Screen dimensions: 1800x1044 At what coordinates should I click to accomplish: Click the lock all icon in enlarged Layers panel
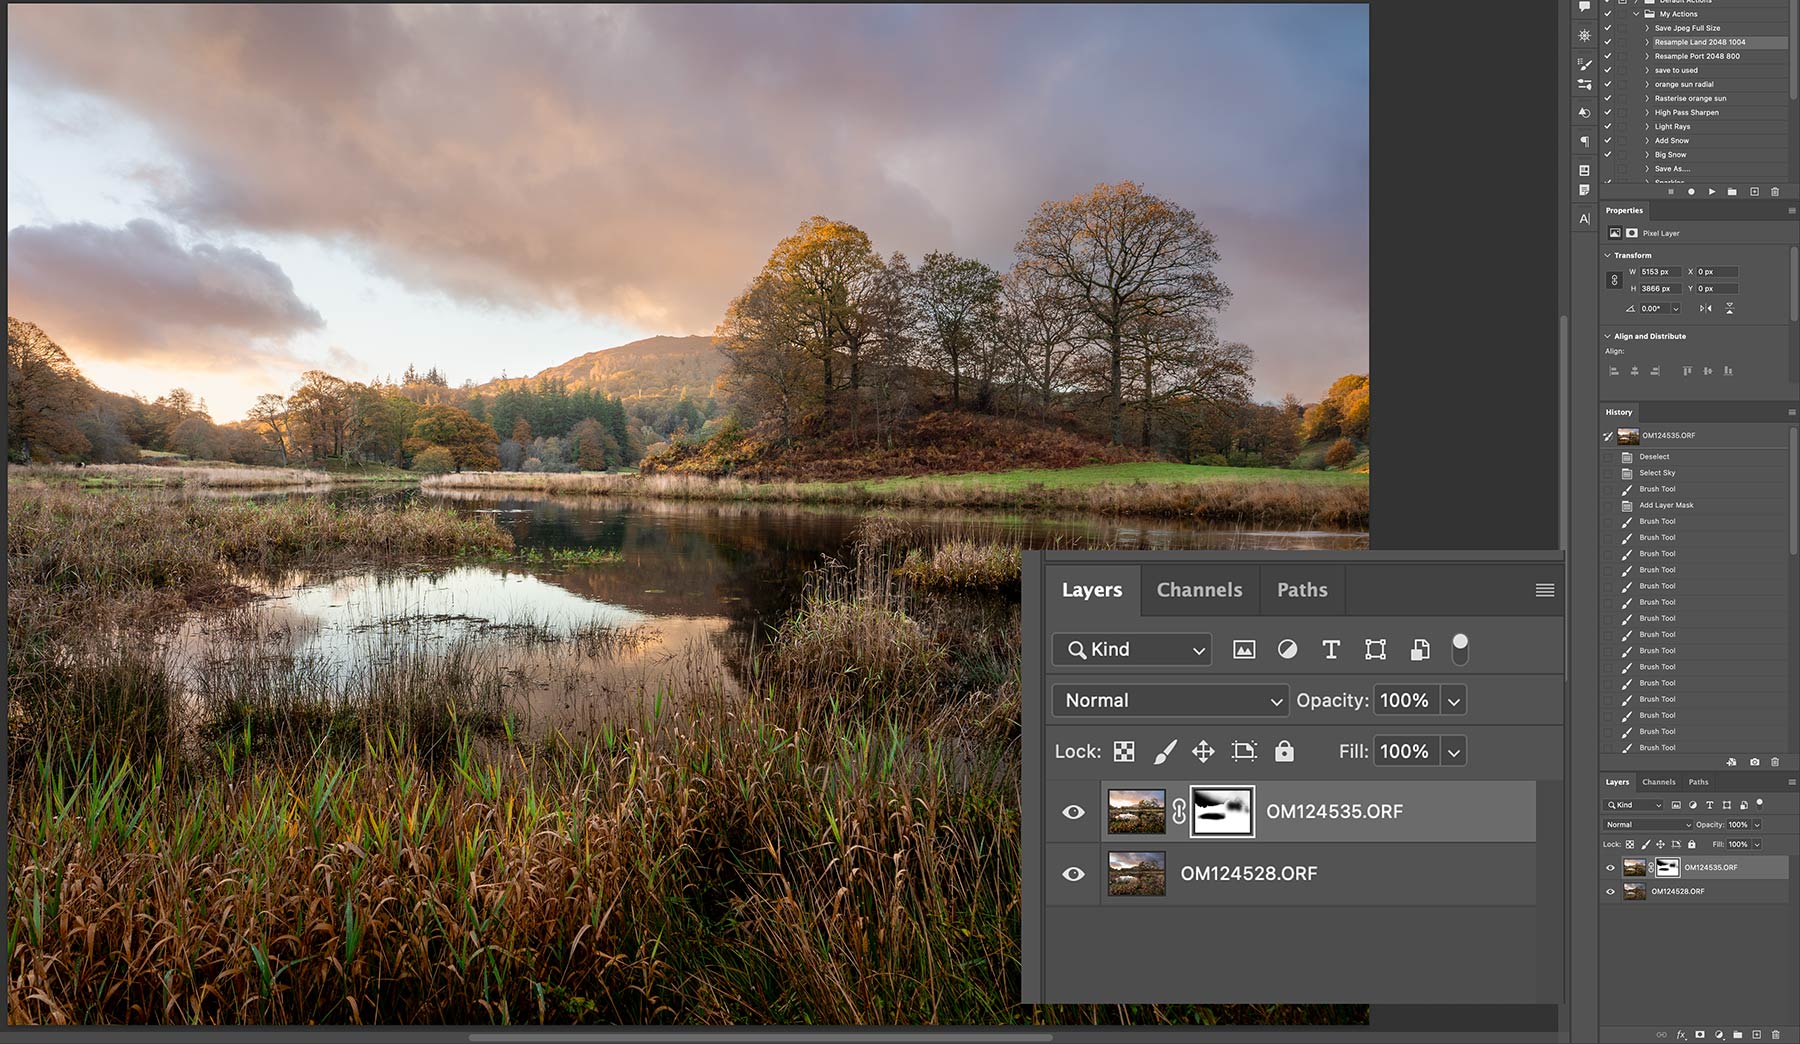1284,751
